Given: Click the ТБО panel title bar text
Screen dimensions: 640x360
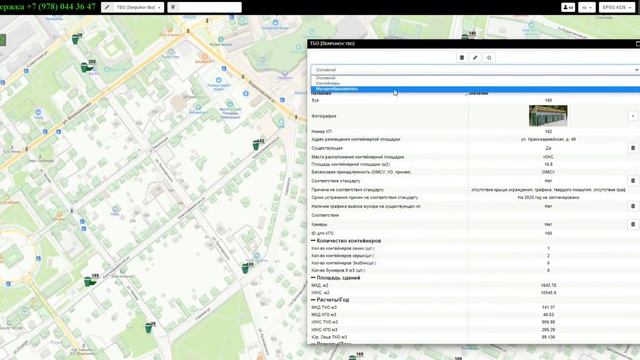Looking at the screenshot, I should pos(332,44).
